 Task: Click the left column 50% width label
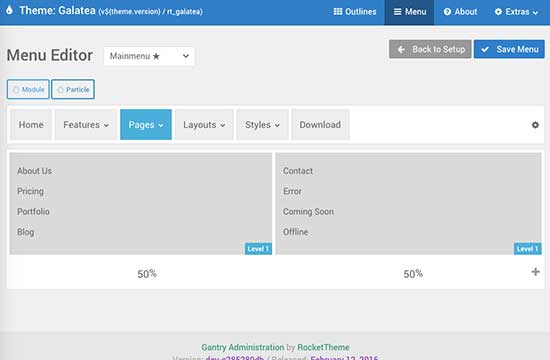(147, 274)
